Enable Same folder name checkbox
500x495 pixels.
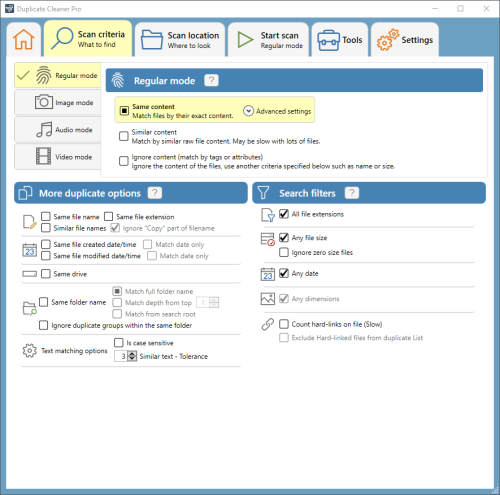(44, 302)
